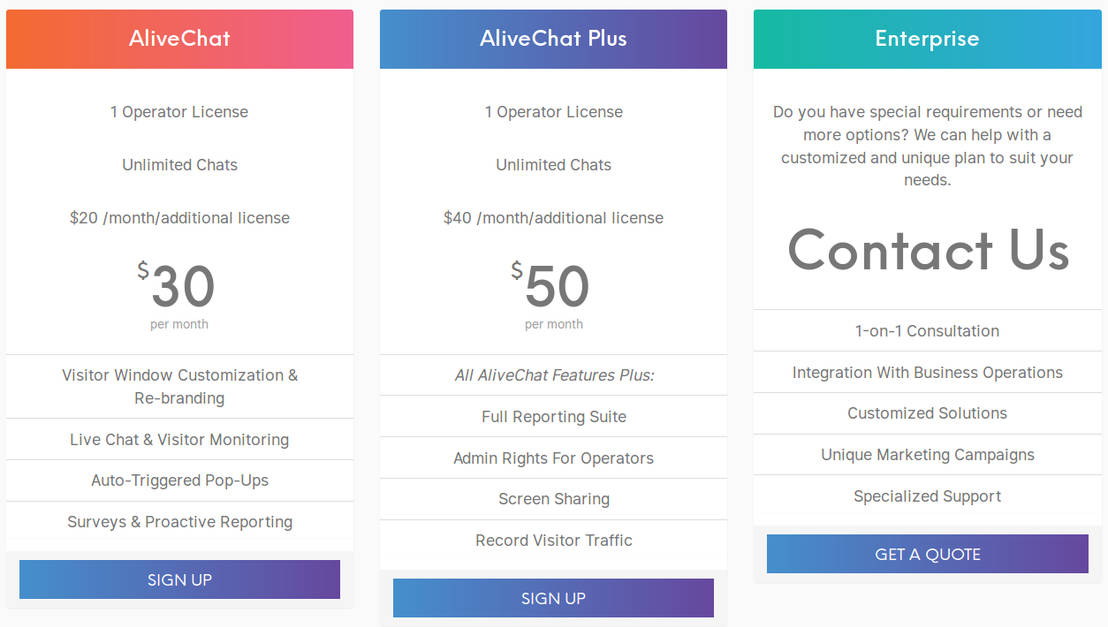
Task: Click SIGN UP under the AliveChat plan
Action: pyautogui.click(x=179, y=580)
